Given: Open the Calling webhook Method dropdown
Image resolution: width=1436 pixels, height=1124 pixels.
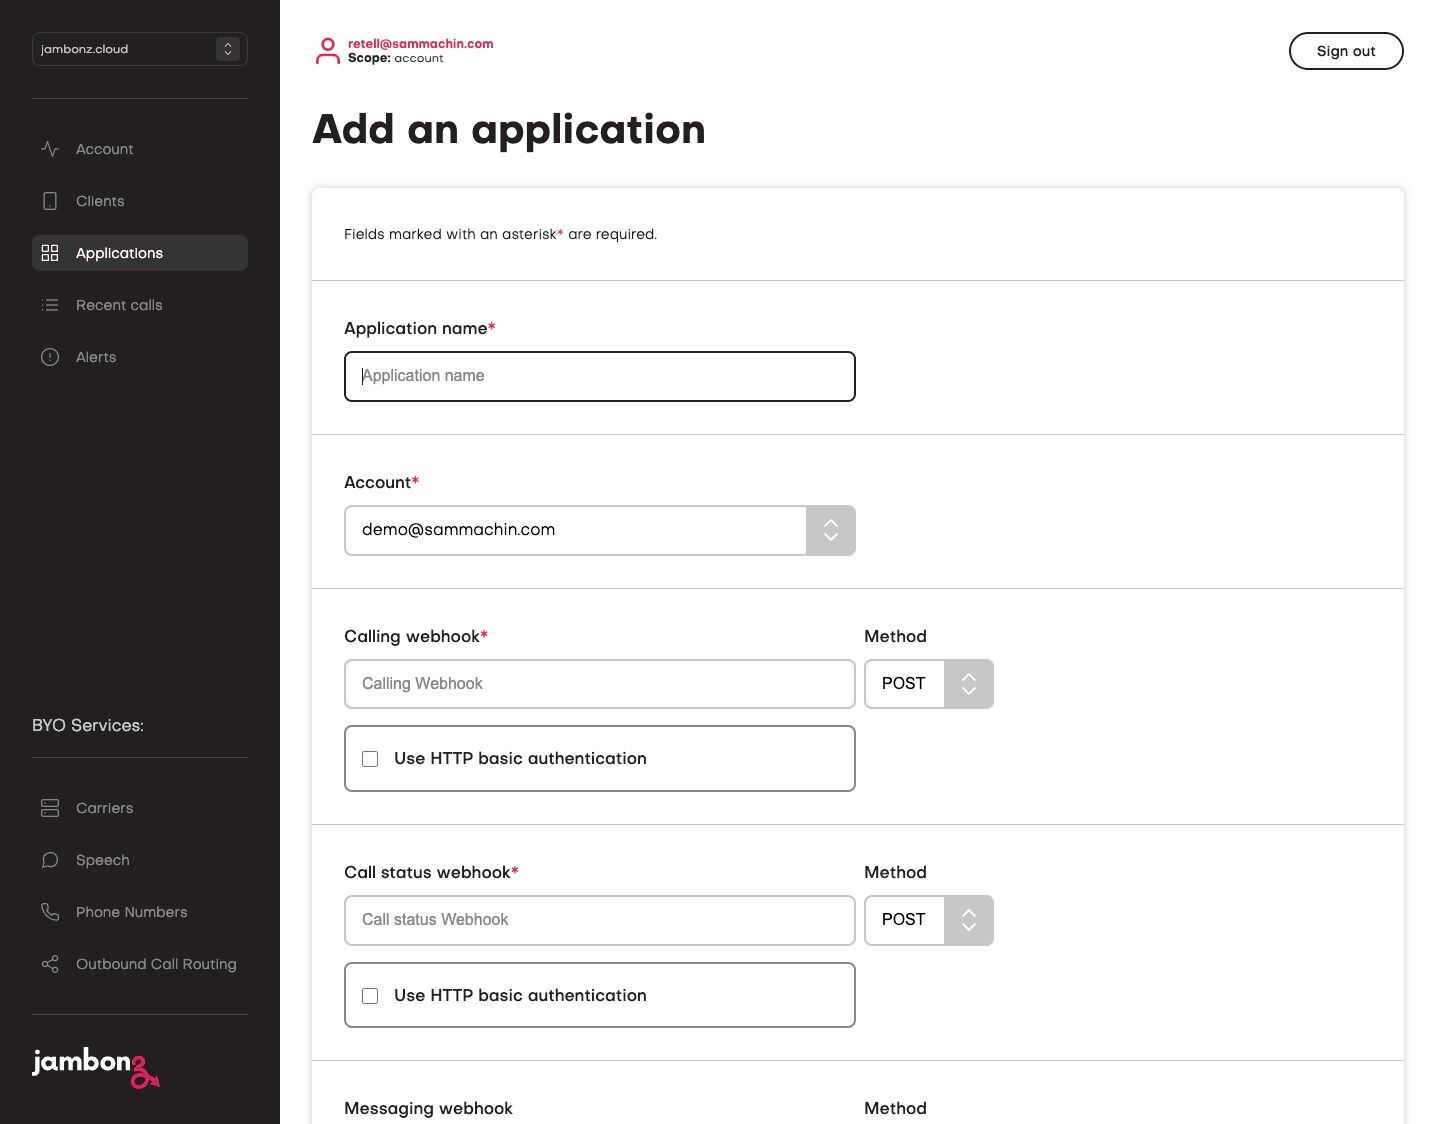Looking at the screenshot, I should click(x=928, y=684).
